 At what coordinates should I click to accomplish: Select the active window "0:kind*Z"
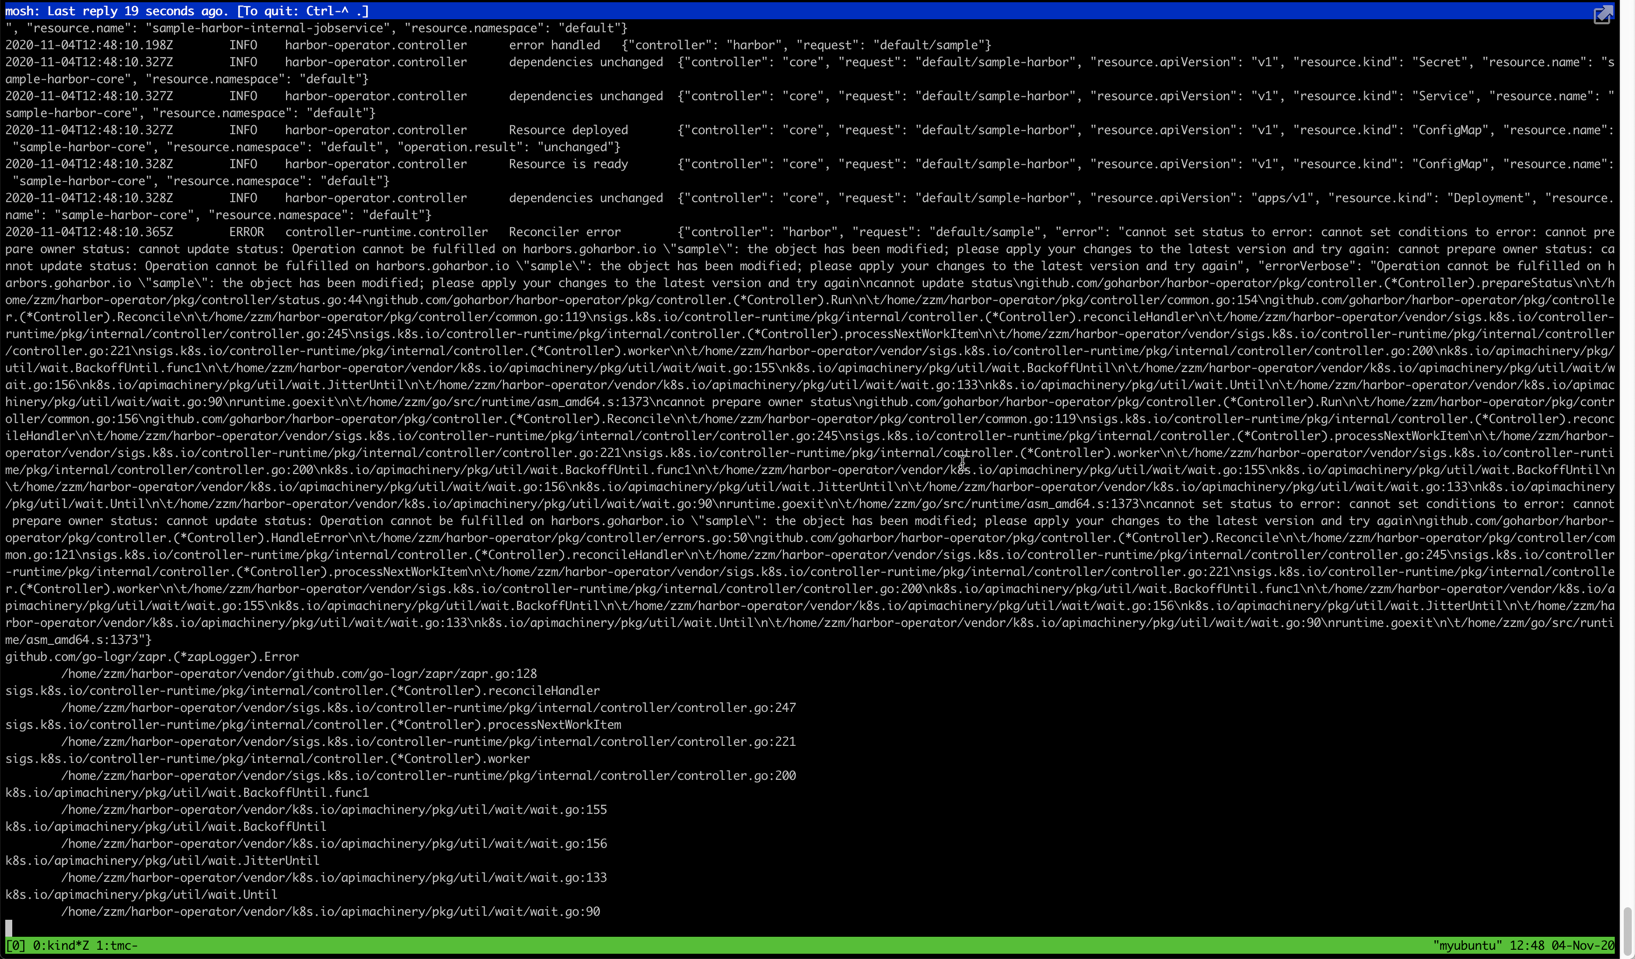point(63,945)
